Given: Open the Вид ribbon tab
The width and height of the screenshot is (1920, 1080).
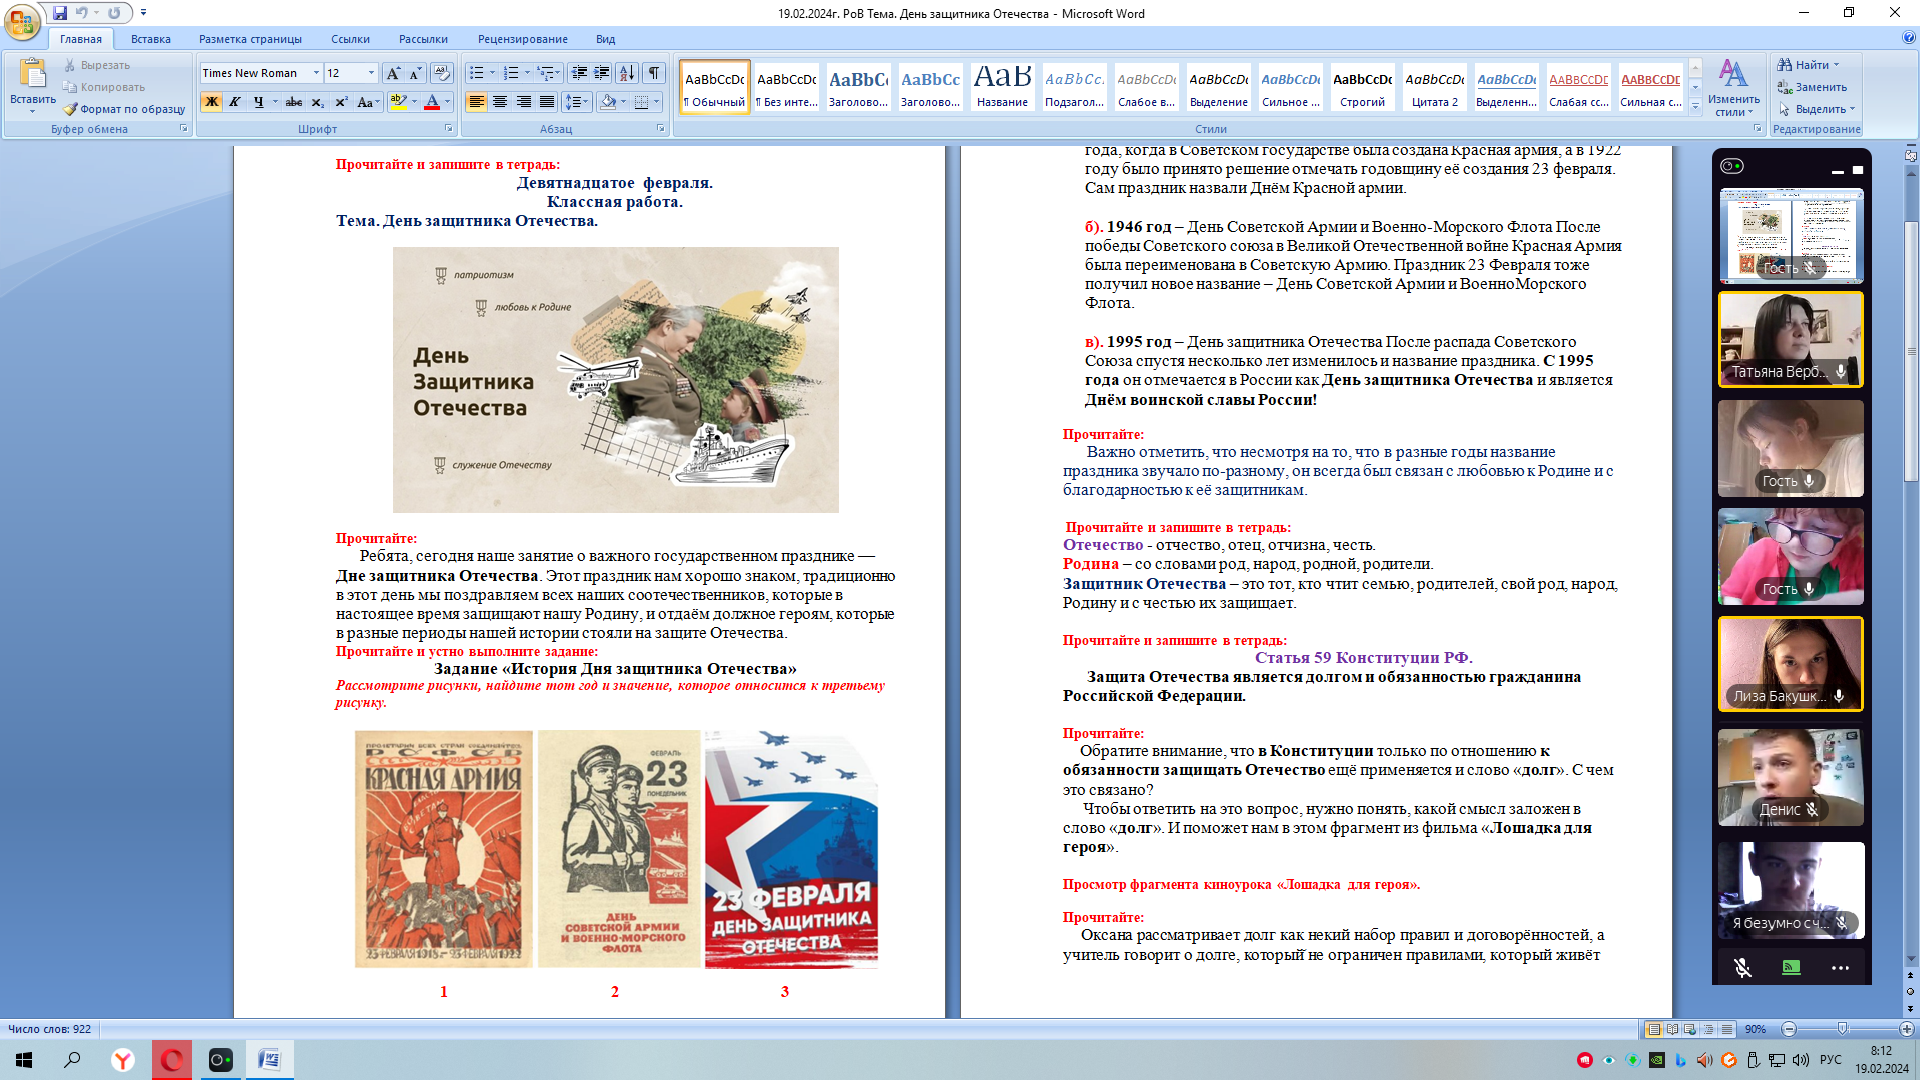Looking at the screenshot, I should click(x=605, y=39).
